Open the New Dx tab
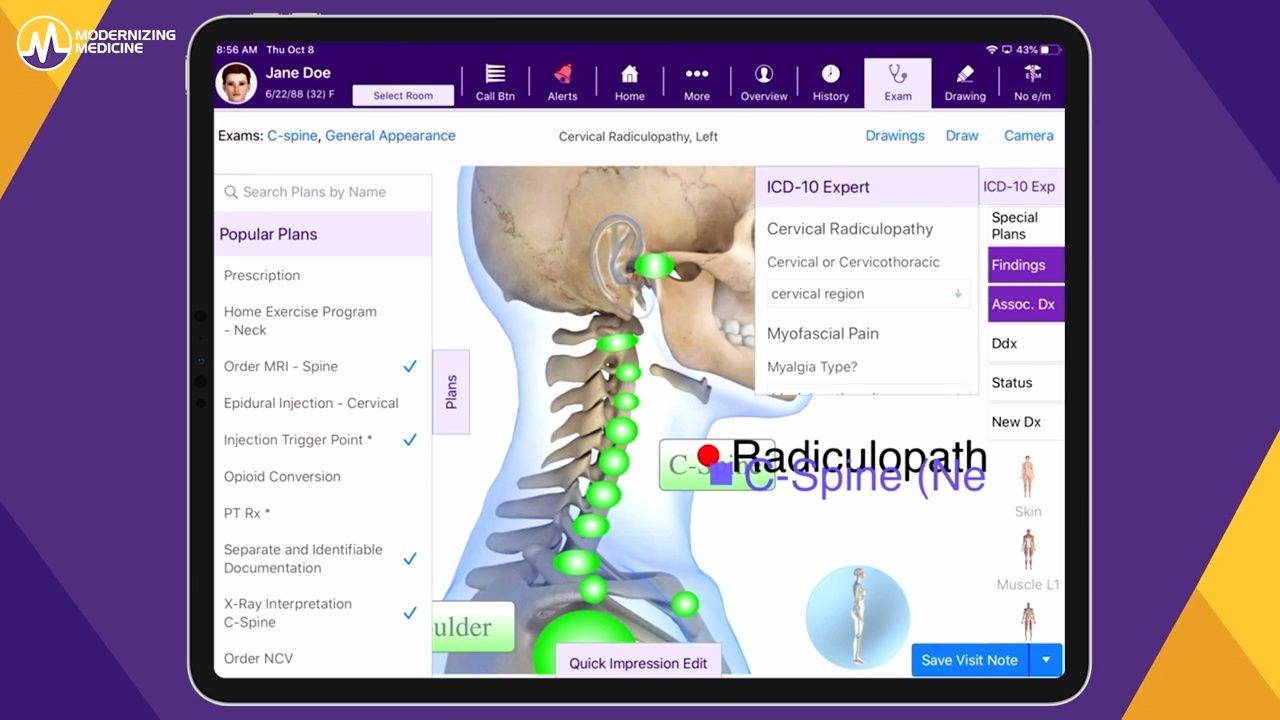 click(x=1026, y=422)
